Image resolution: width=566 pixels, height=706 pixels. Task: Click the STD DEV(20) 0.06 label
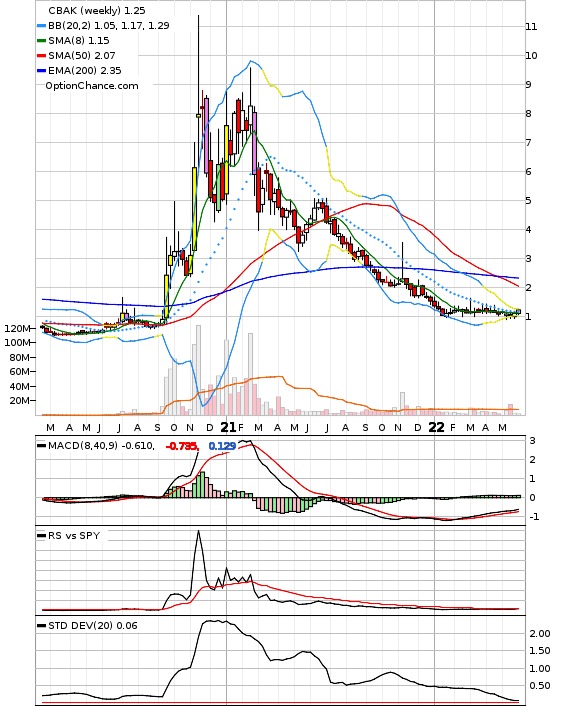[93, 625]
